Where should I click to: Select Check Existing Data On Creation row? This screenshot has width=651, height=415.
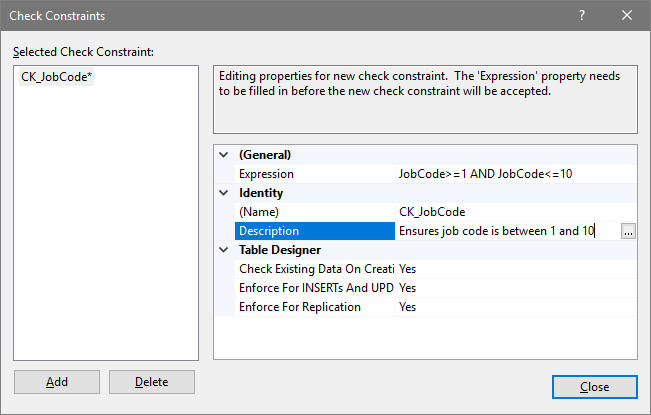[436, 269]
